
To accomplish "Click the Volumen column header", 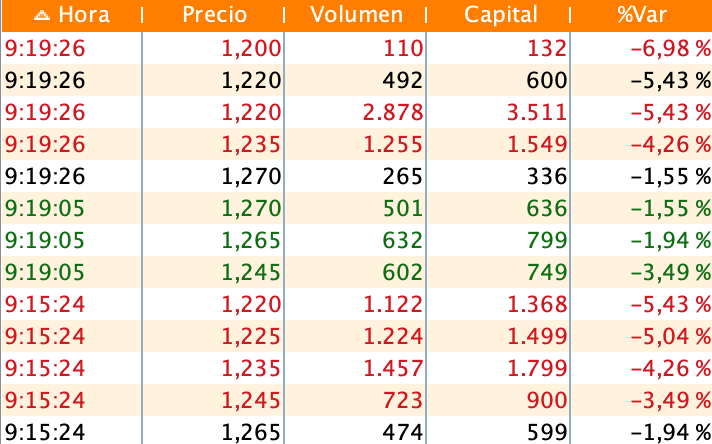I will (356, 15).
